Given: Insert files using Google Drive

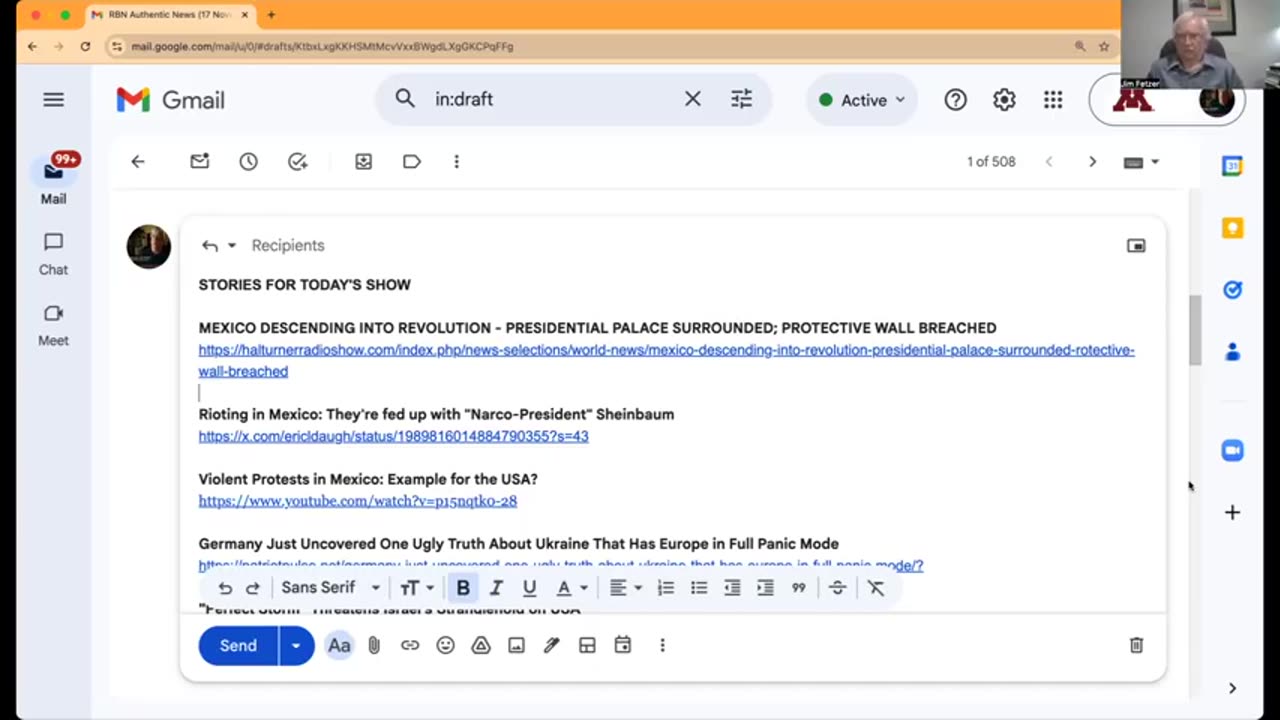Looking at the screenshot, I should (481, 646).
